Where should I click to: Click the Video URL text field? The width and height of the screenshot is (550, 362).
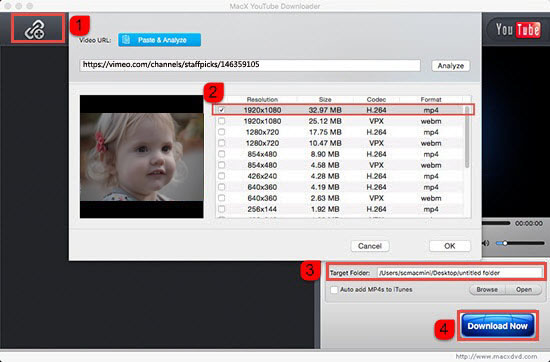(x=250, y=65)
